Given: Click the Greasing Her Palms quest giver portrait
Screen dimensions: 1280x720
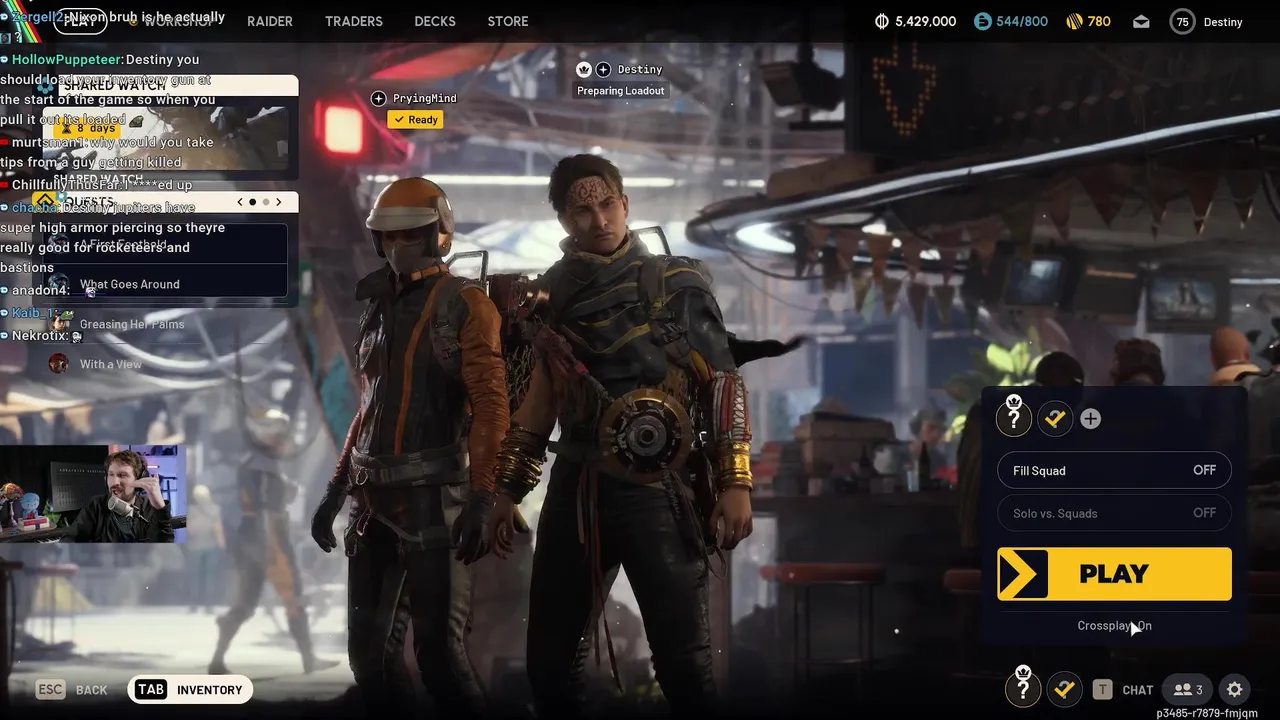Looking at the screenshot, I should pyautogui.click(x=59, y=324).
